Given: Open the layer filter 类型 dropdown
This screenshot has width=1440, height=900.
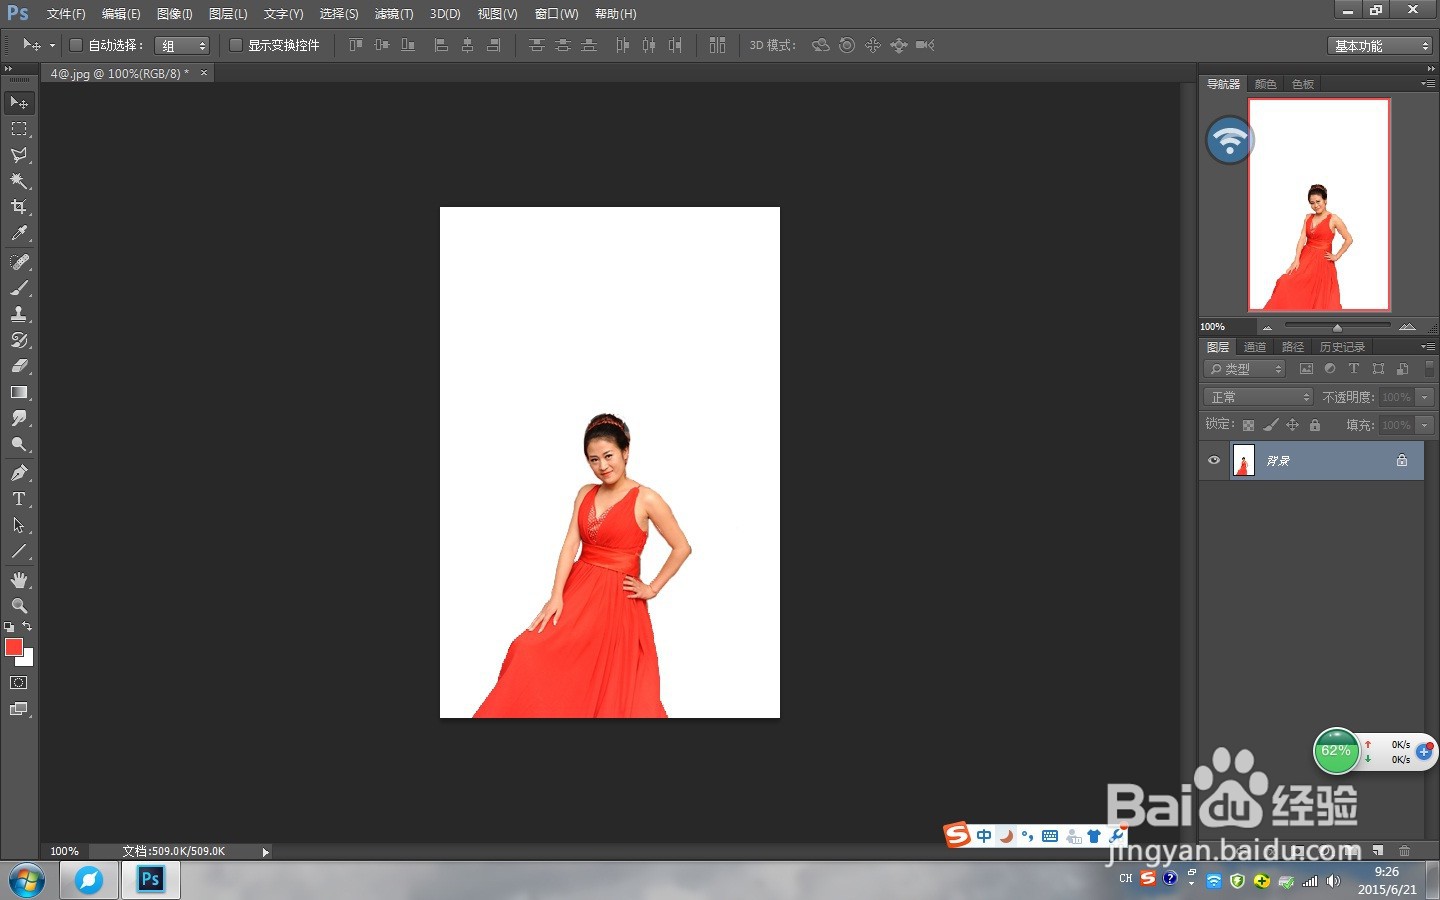Looking at the screenshot, I should coord(1245,369).
